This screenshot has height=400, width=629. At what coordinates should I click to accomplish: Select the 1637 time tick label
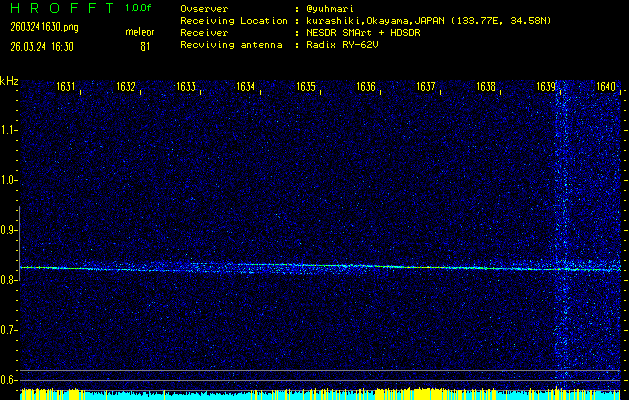(x=426, y=87)
